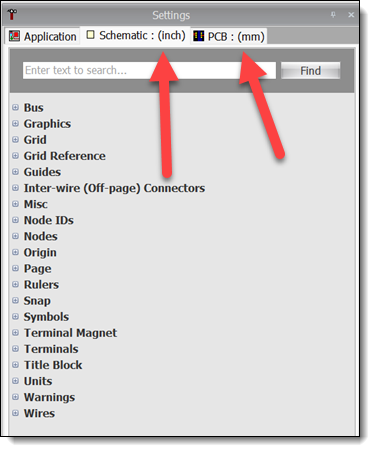The height and width of the screenshot is (452, 375).
Task: Select the Page label
Action: click(x=38, y=269)
